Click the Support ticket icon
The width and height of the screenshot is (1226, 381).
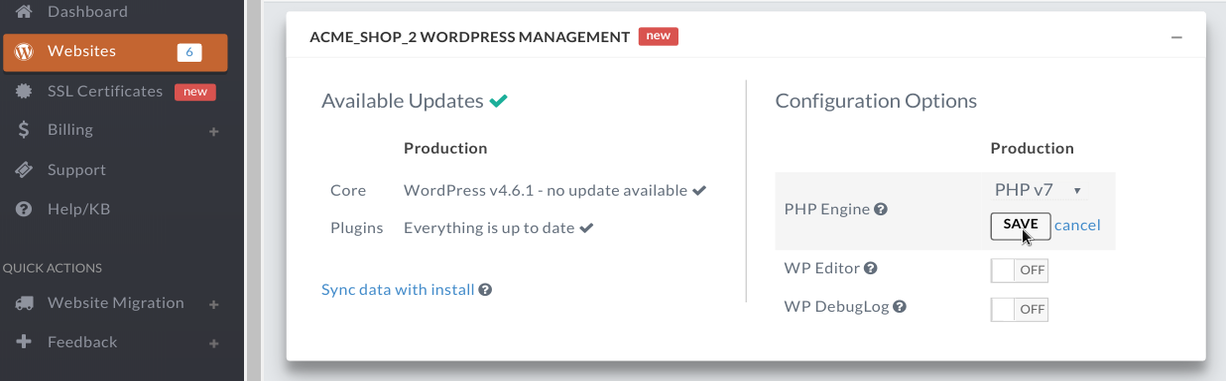tap(25, 170)
